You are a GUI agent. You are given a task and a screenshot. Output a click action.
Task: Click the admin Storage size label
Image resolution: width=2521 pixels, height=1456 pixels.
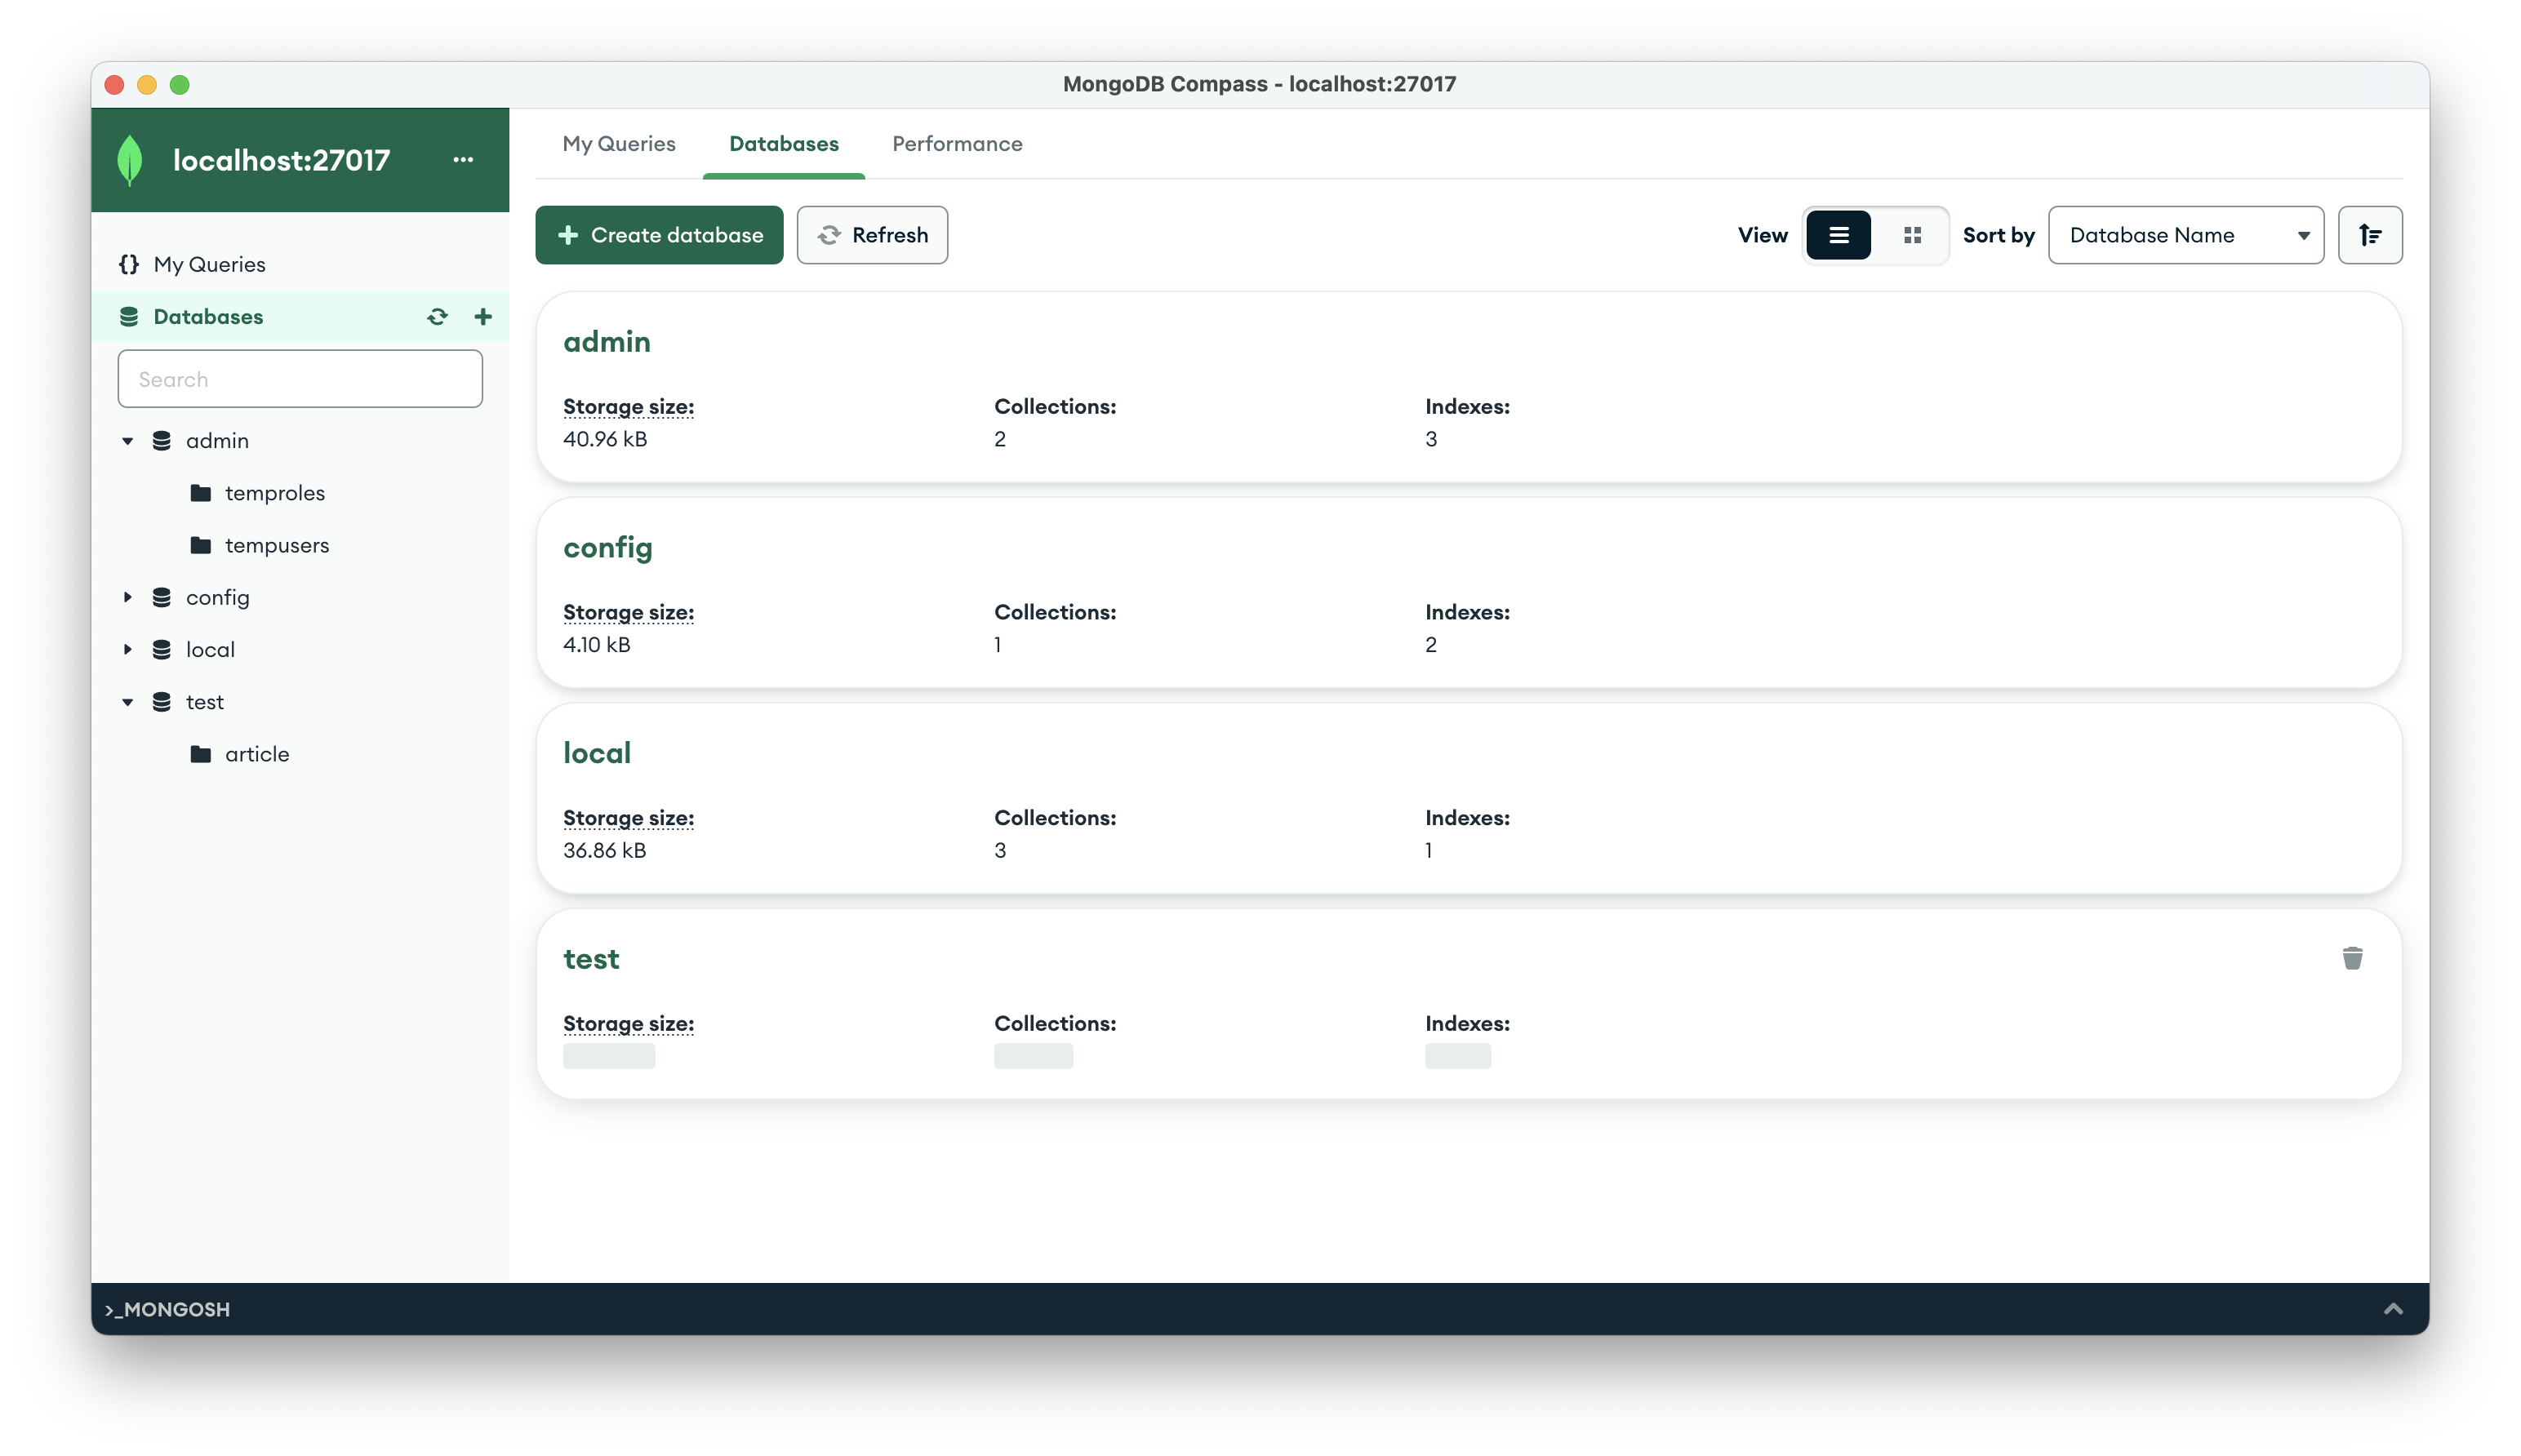click(x=628, y=407)
